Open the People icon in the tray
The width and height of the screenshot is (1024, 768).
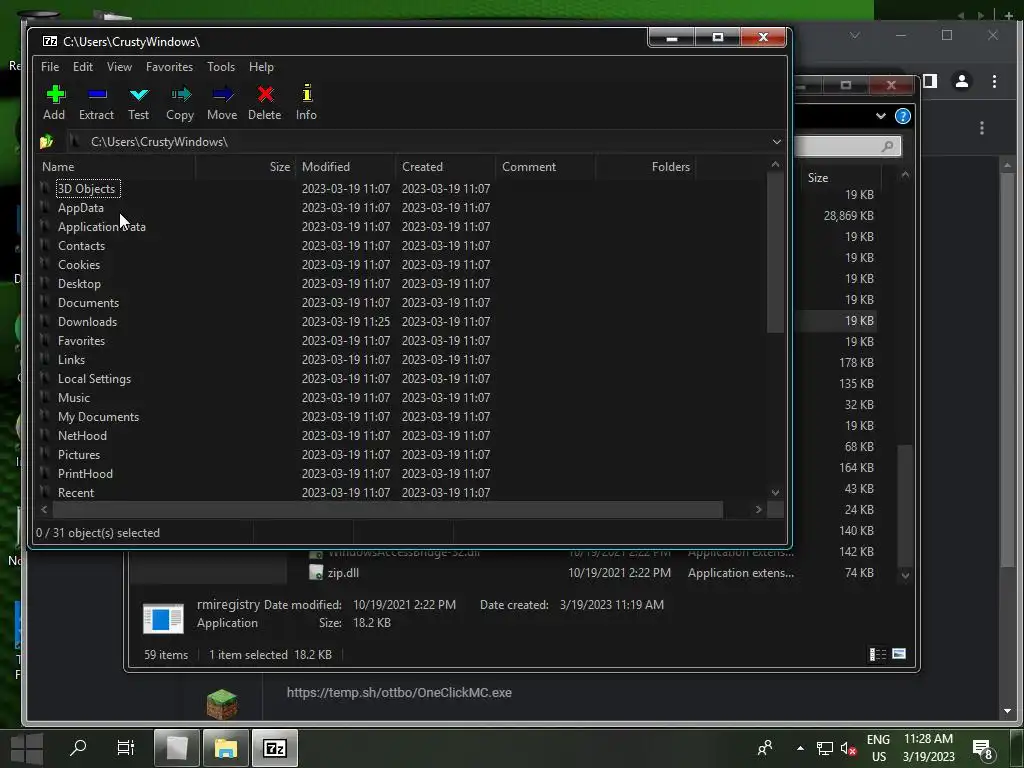tap(765, 748)
